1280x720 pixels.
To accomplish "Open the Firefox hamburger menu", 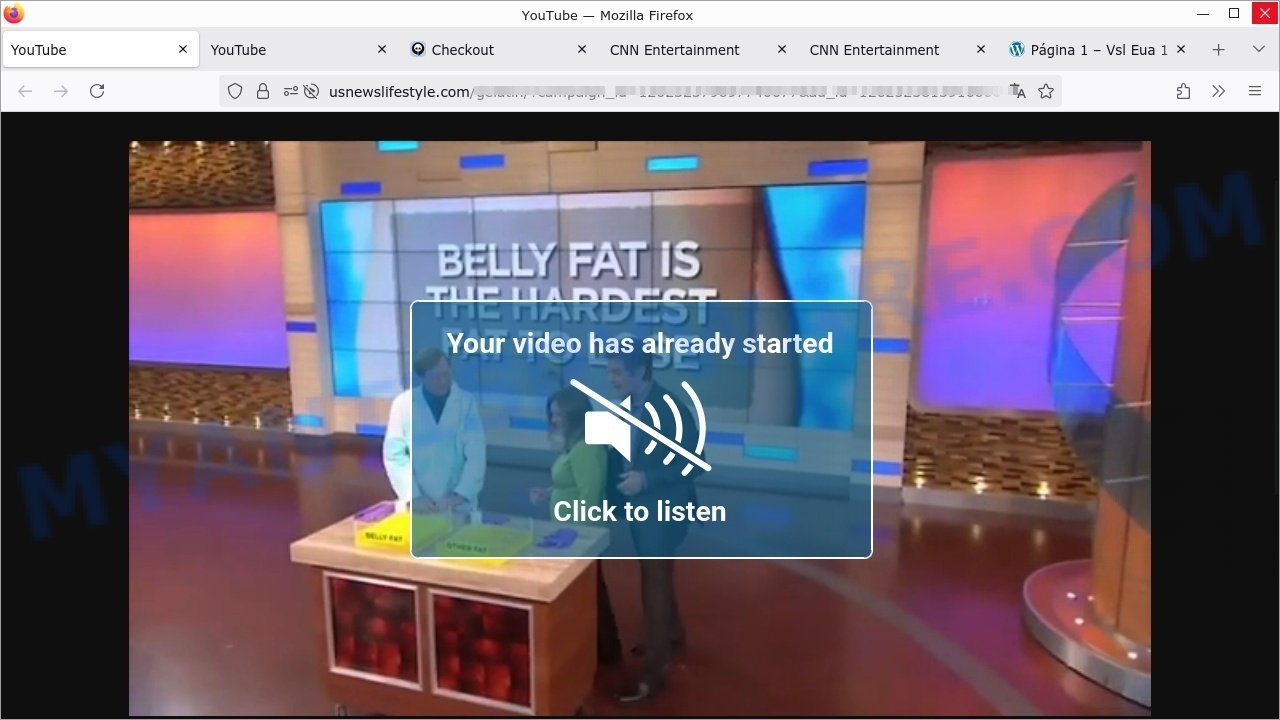I will (x=1255, y=91).
